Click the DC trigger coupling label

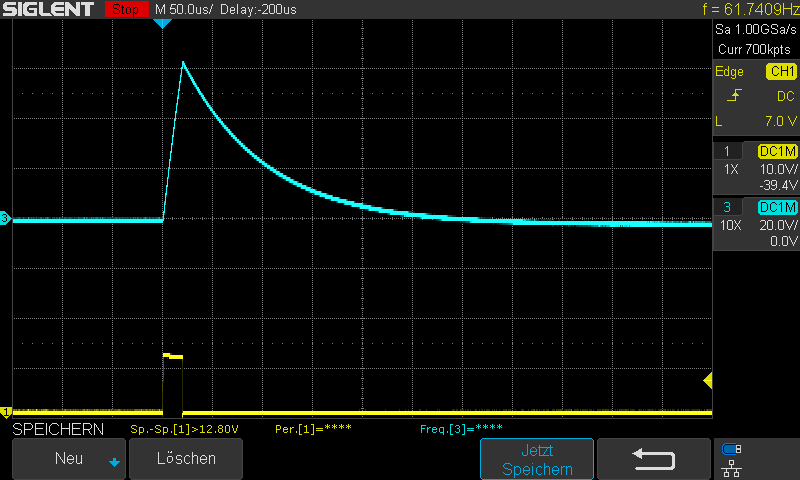pos(786,96)
